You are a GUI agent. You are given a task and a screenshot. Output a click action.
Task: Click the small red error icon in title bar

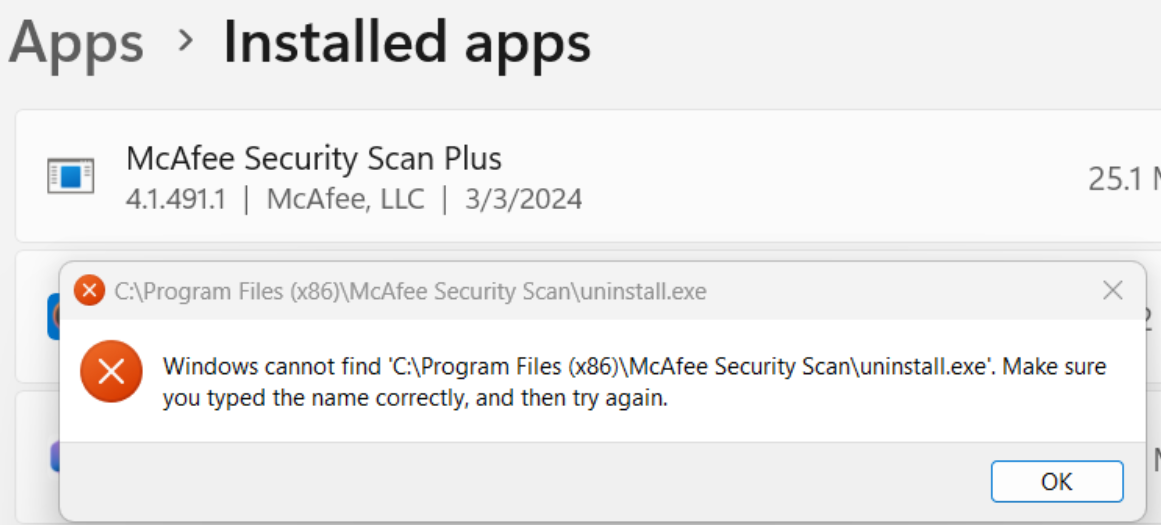coord(90,291)
